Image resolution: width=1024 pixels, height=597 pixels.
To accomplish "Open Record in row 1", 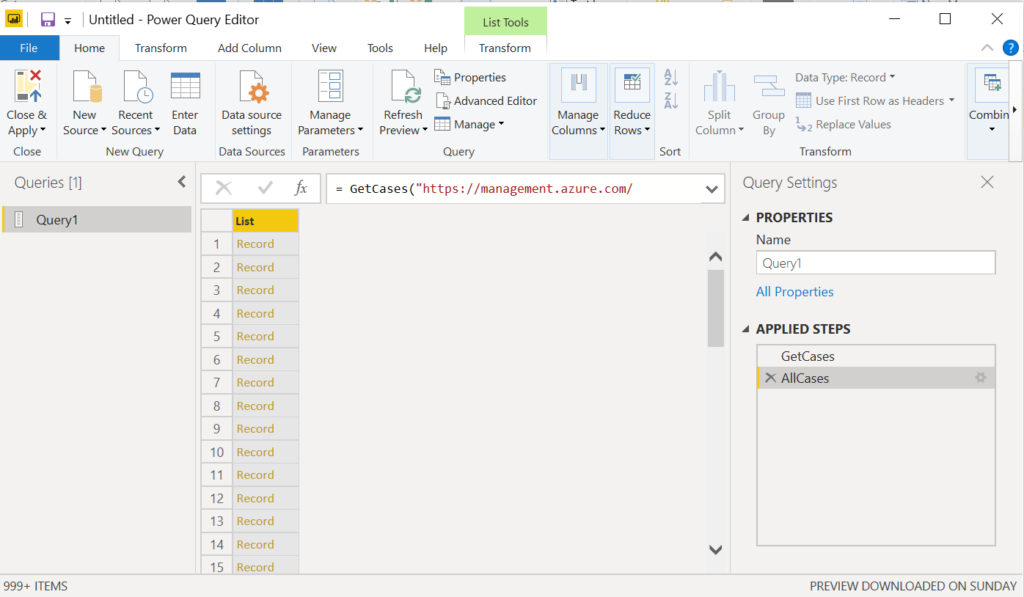I will click(x=255, y=244).
